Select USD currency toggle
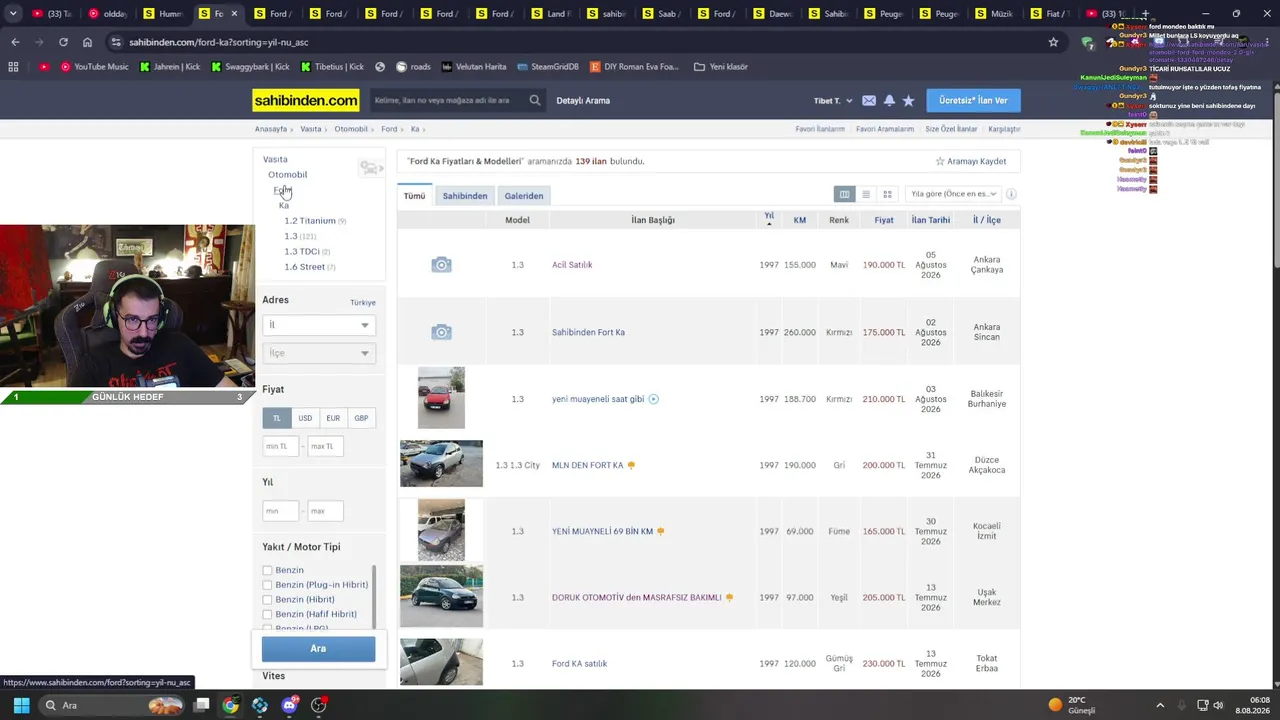The image size is (1280, 720). point(305,418)
